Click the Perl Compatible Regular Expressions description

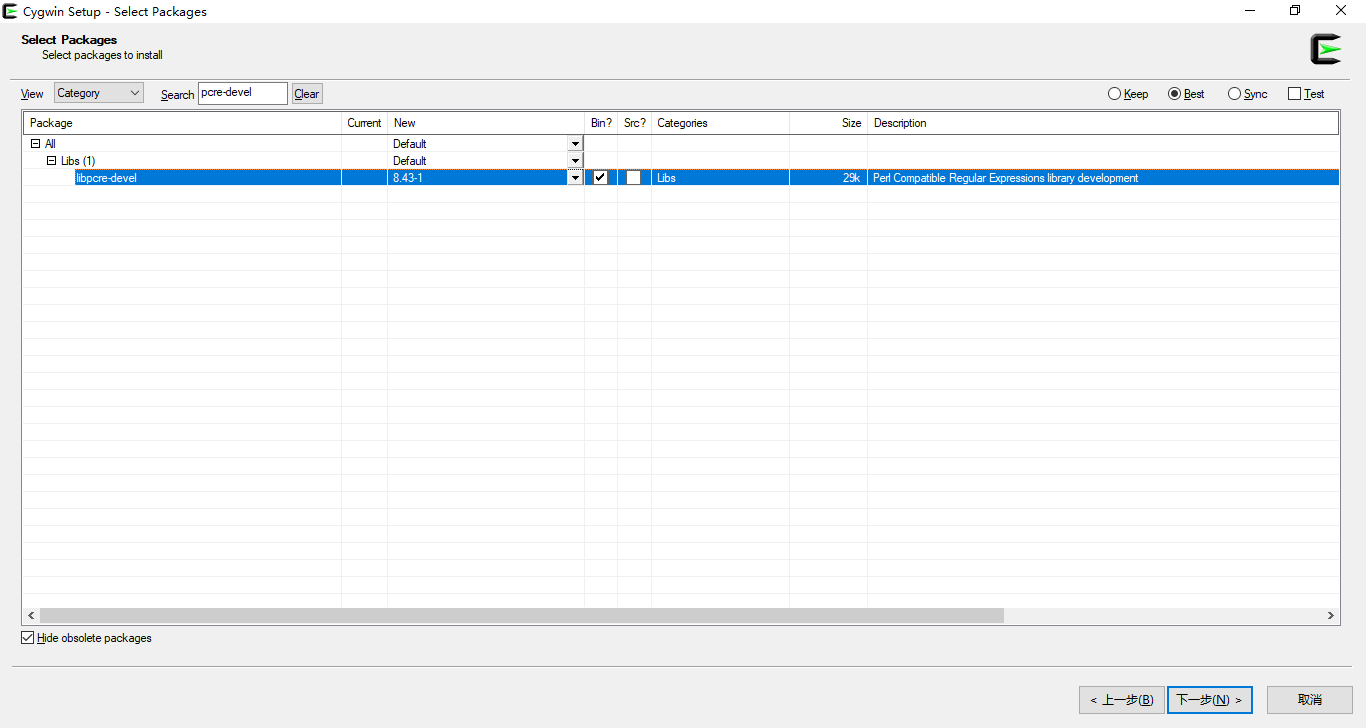point(1005,178)
